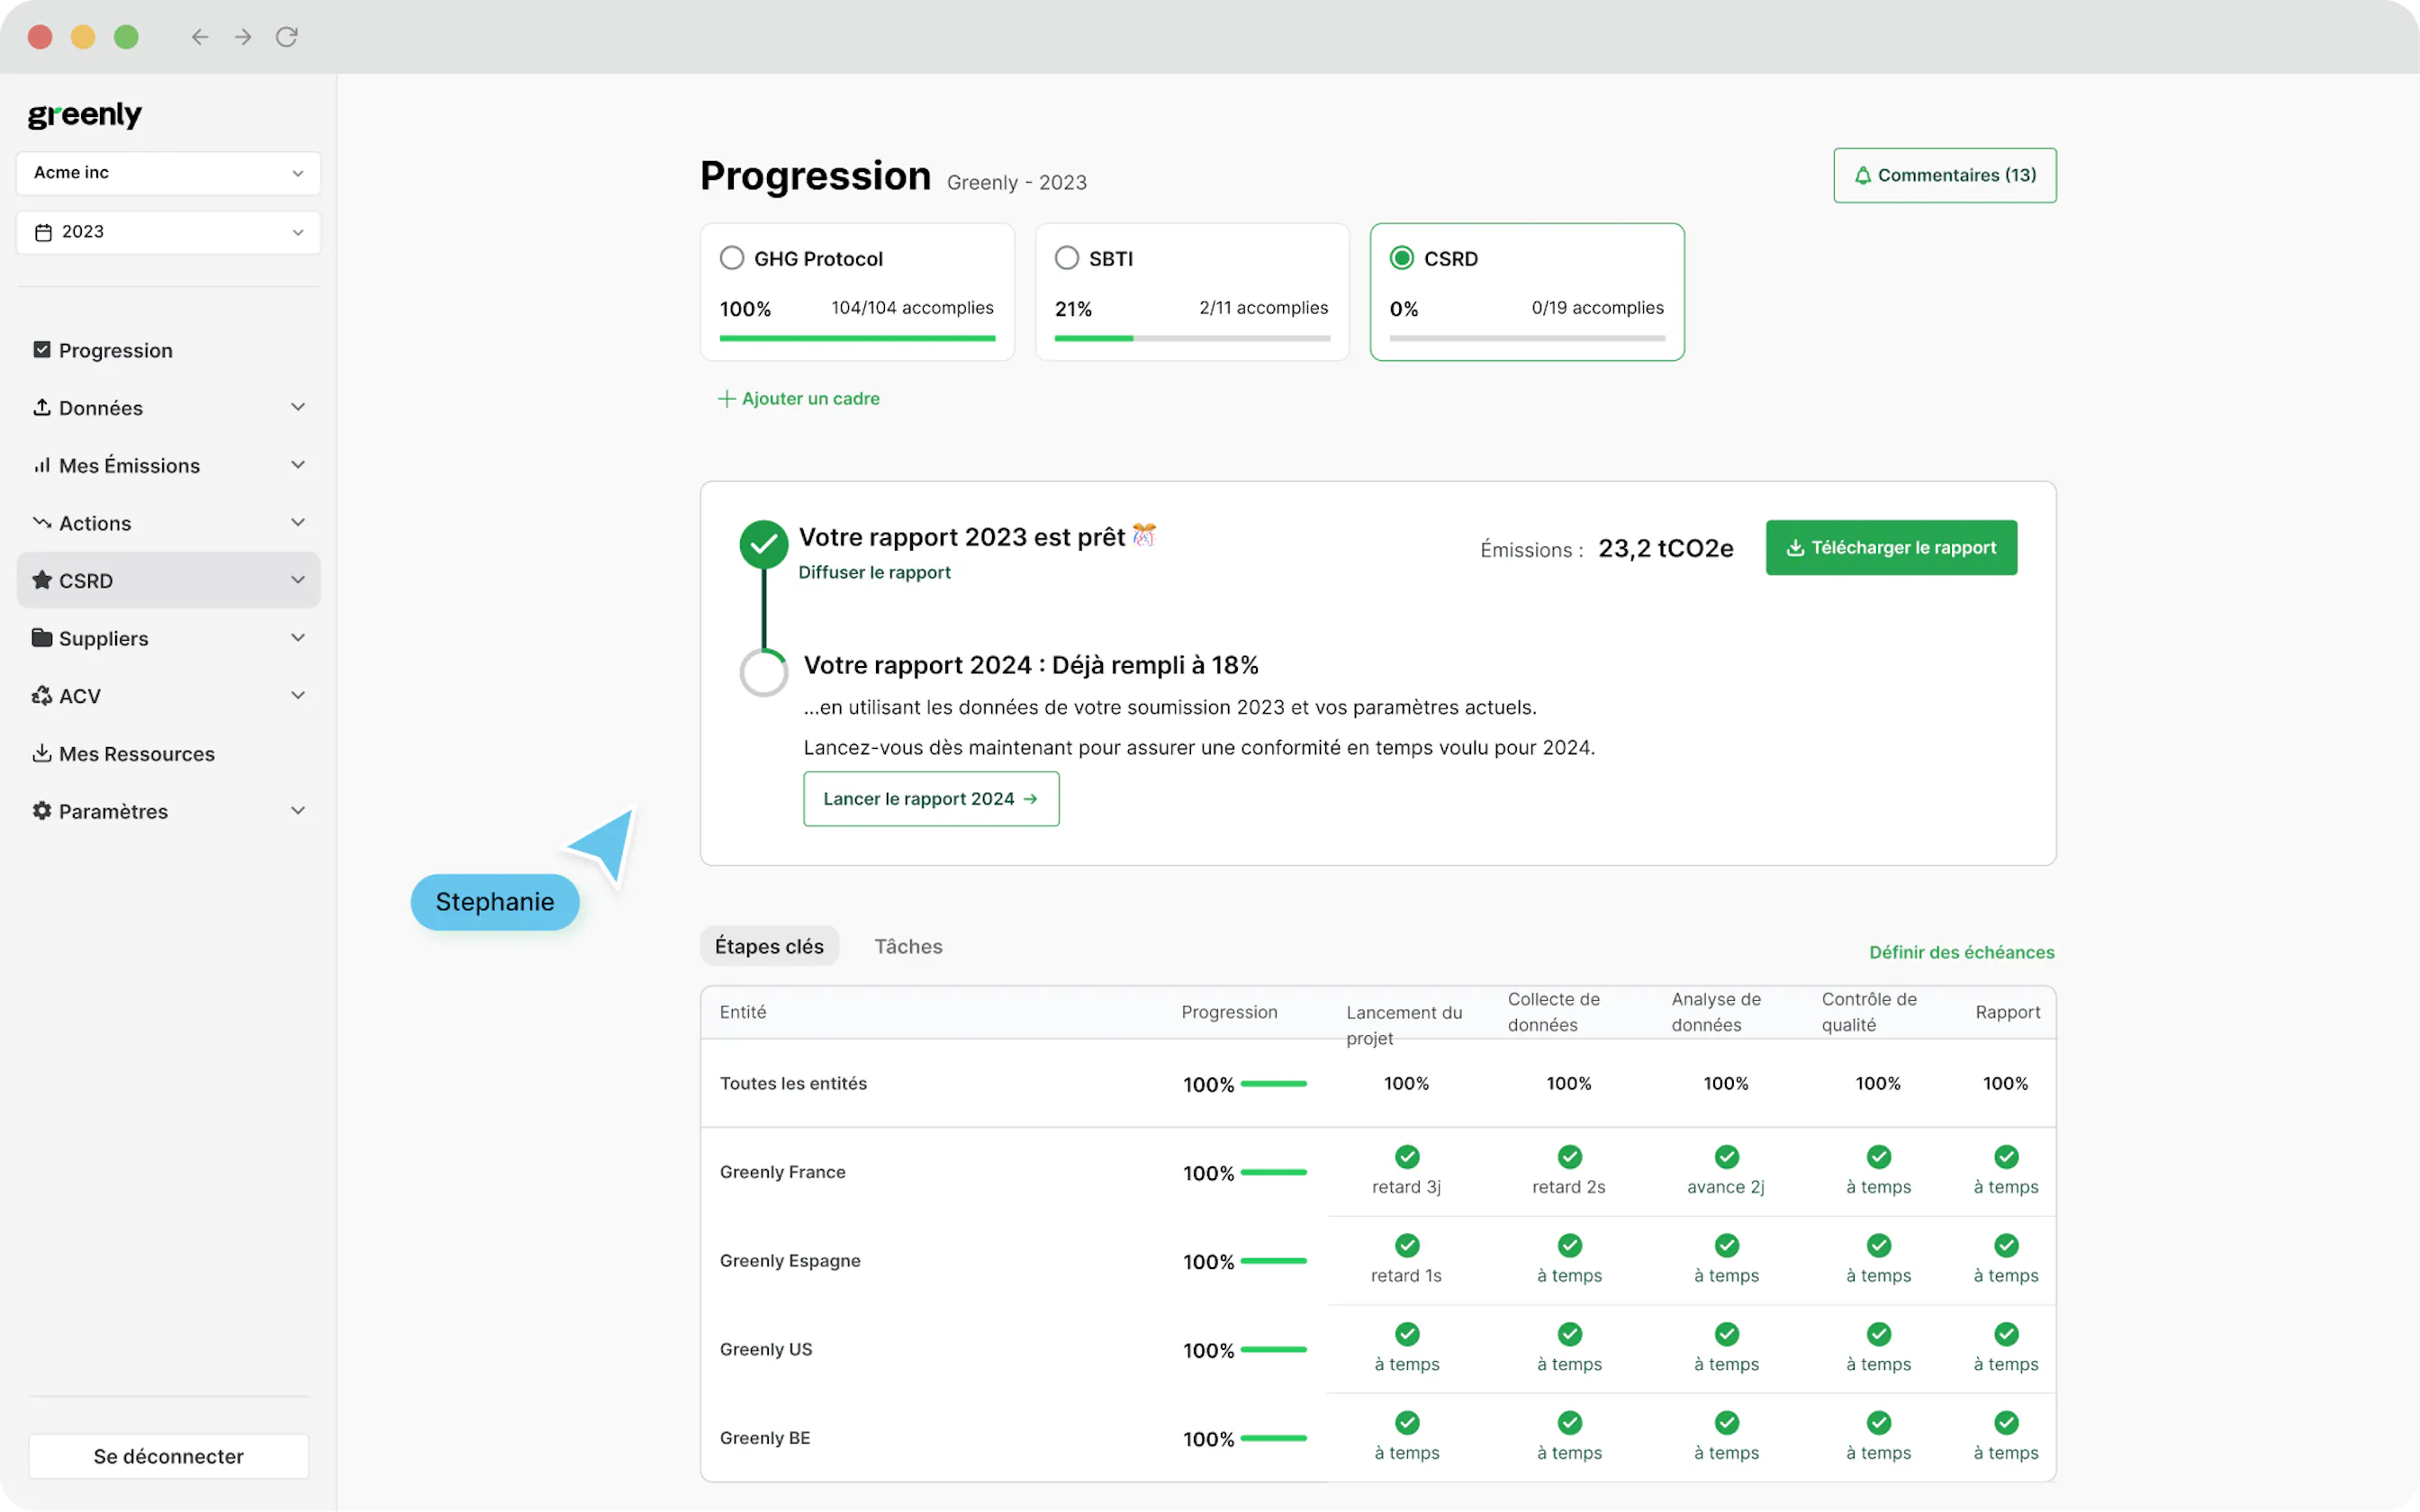This screenshot has height=1512, width=2420.
Task: Click the browser forward arrow
Action: [x=243, y=37]
